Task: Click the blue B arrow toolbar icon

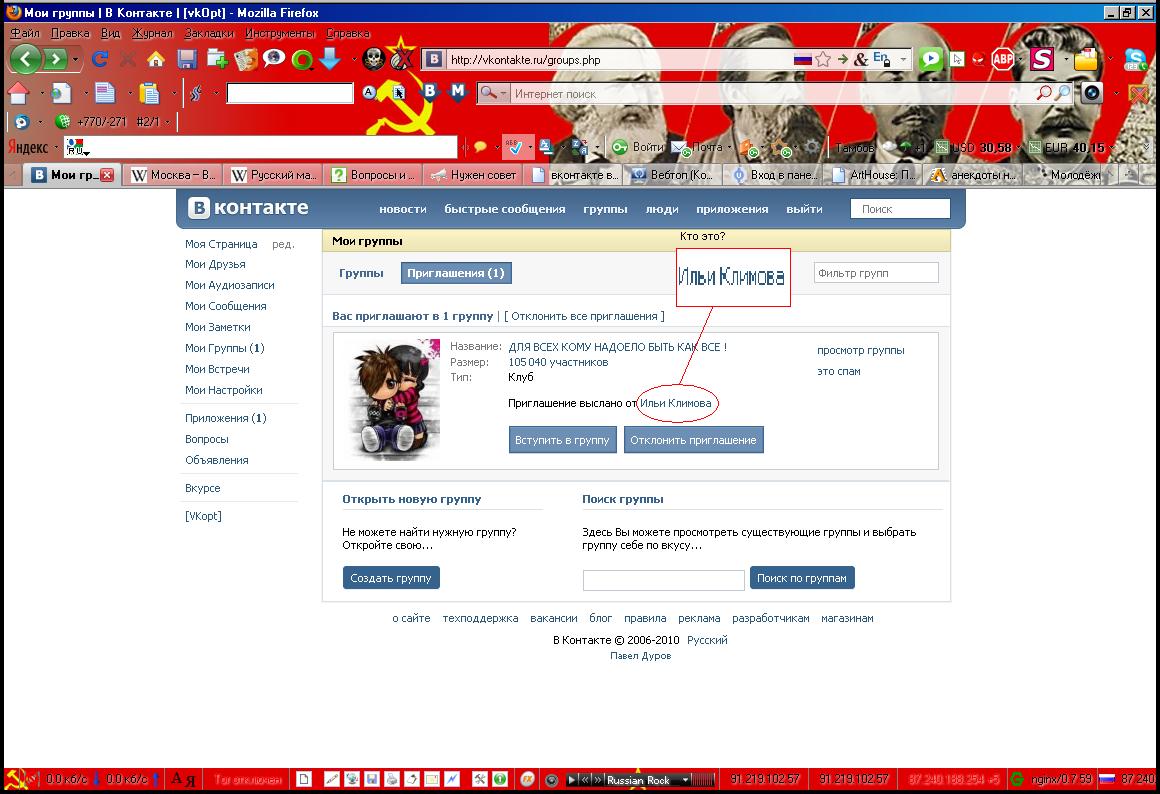Action: pos(429,92)
